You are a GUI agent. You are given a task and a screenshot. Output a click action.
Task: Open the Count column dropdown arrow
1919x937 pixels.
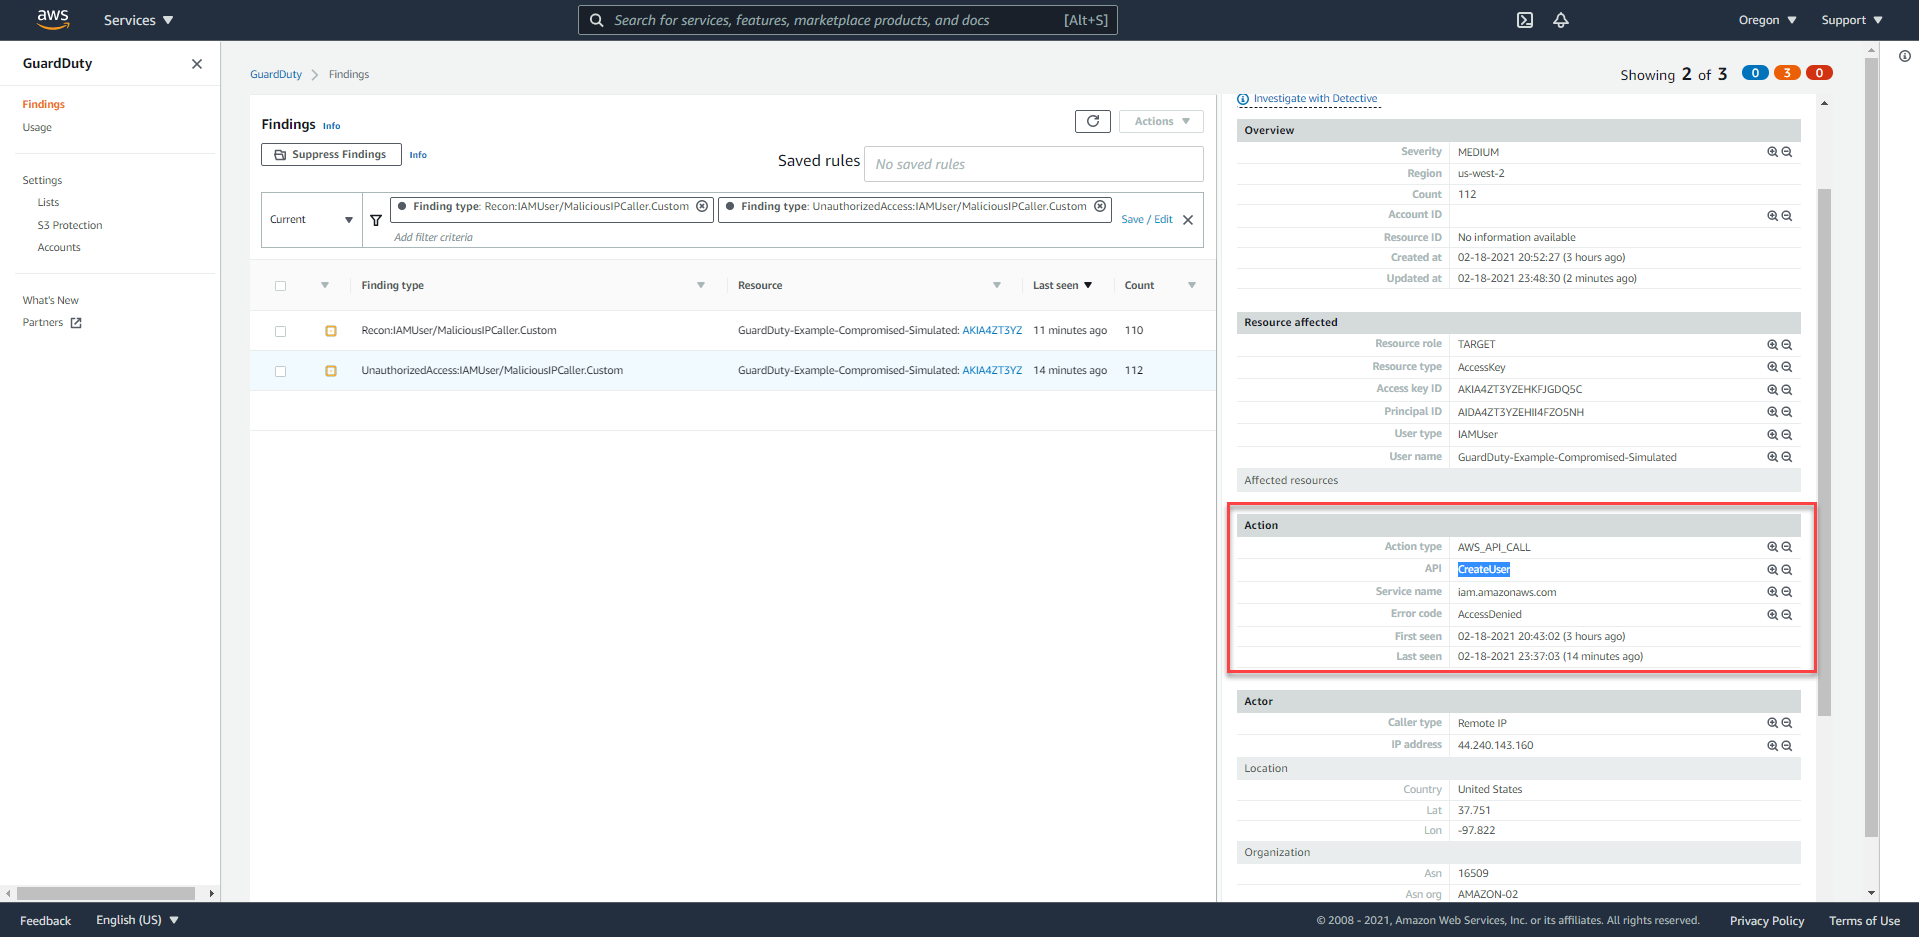[1192, 286]
